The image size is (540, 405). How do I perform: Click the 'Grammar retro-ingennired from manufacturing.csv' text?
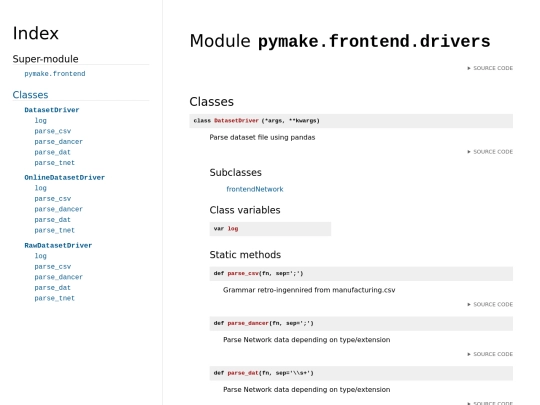click(309, 290)
